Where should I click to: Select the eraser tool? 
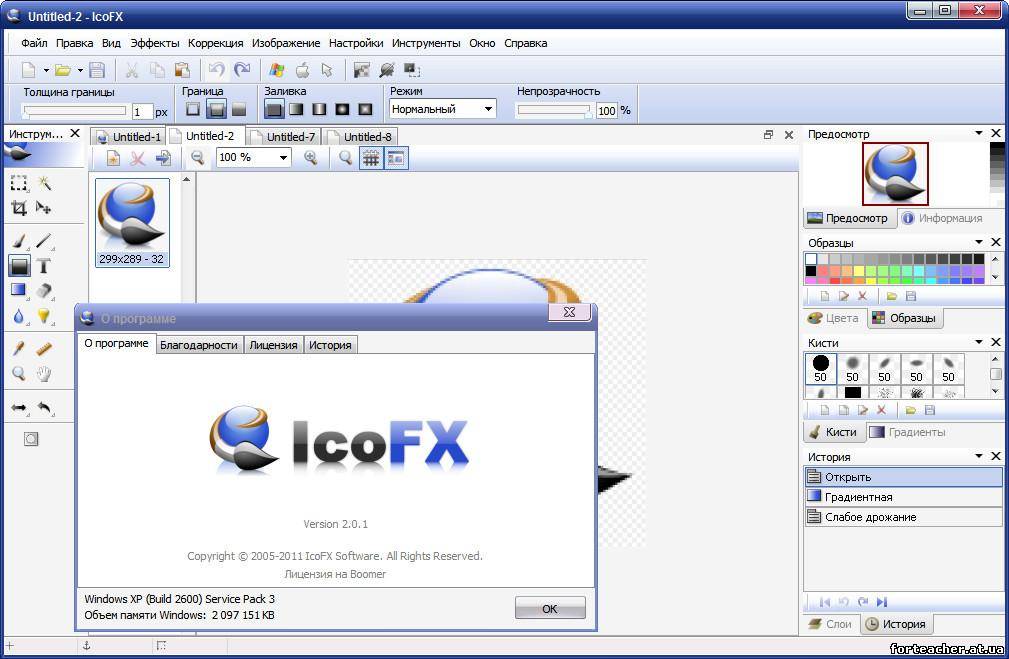(44, 290)
